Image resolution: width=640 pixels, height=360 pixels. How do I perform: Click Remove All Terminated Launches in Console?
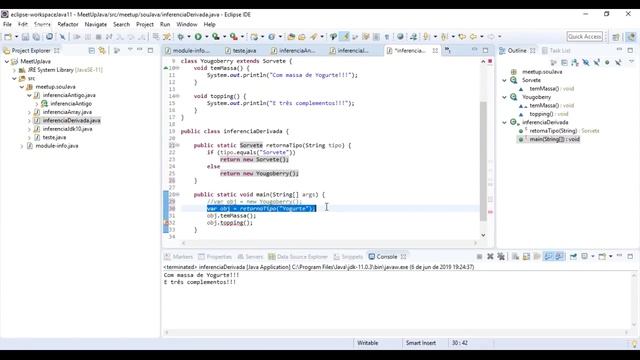click(x=501, y=256)
